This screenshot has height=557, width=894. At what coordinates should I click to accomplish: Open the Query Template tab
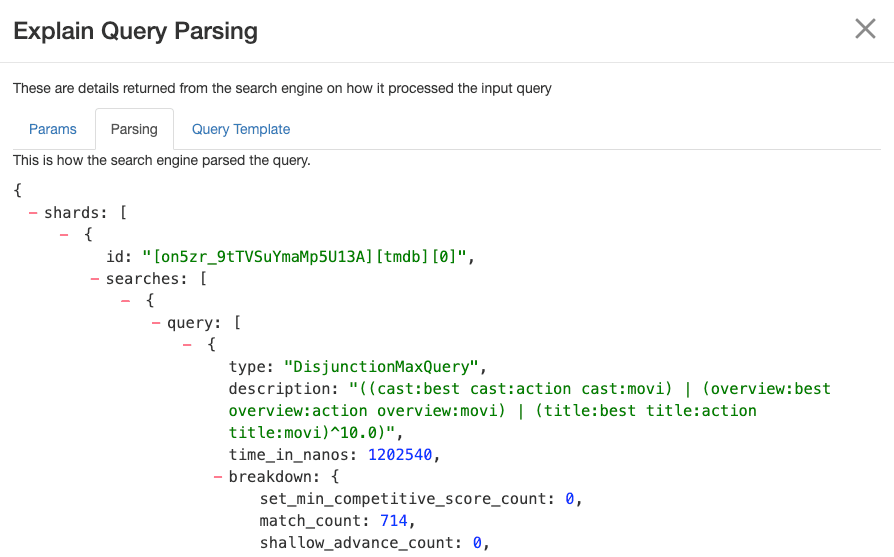241,129
